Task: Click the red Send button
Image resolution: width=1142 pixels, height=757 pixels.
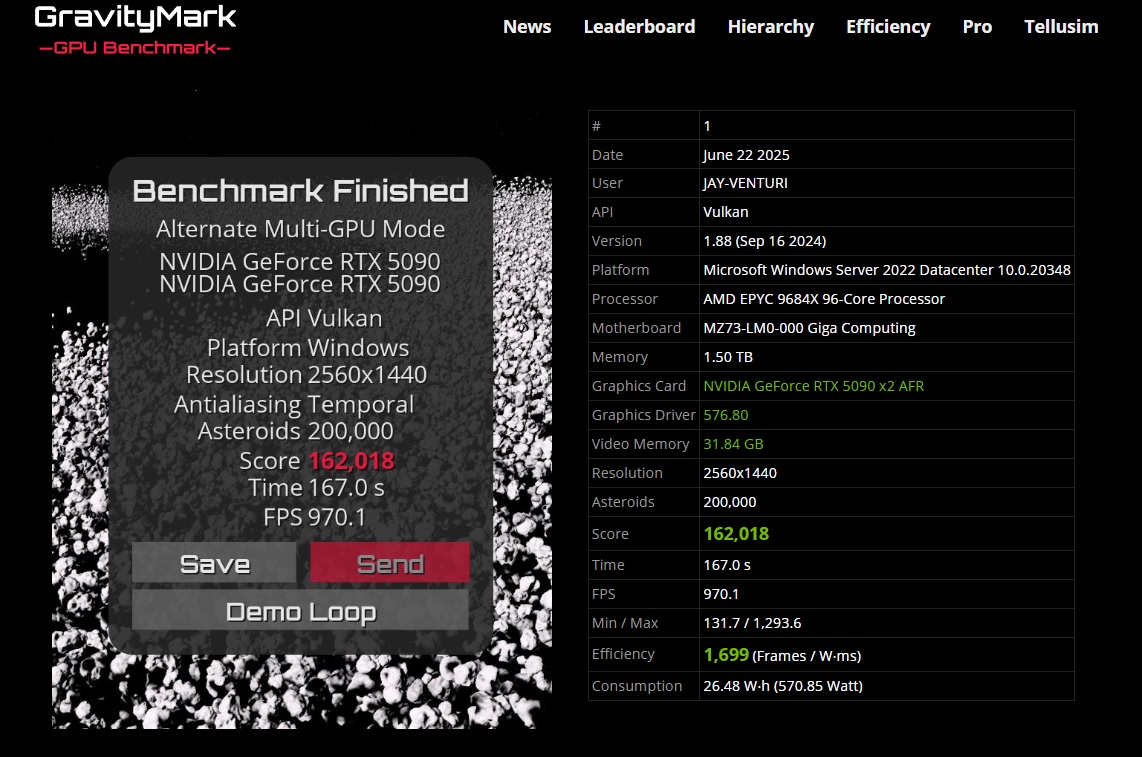Action: [x=390, y=563]
